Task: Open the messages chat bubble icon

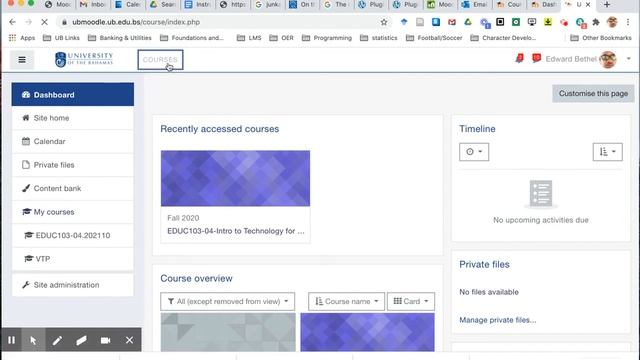Action: 536,59
